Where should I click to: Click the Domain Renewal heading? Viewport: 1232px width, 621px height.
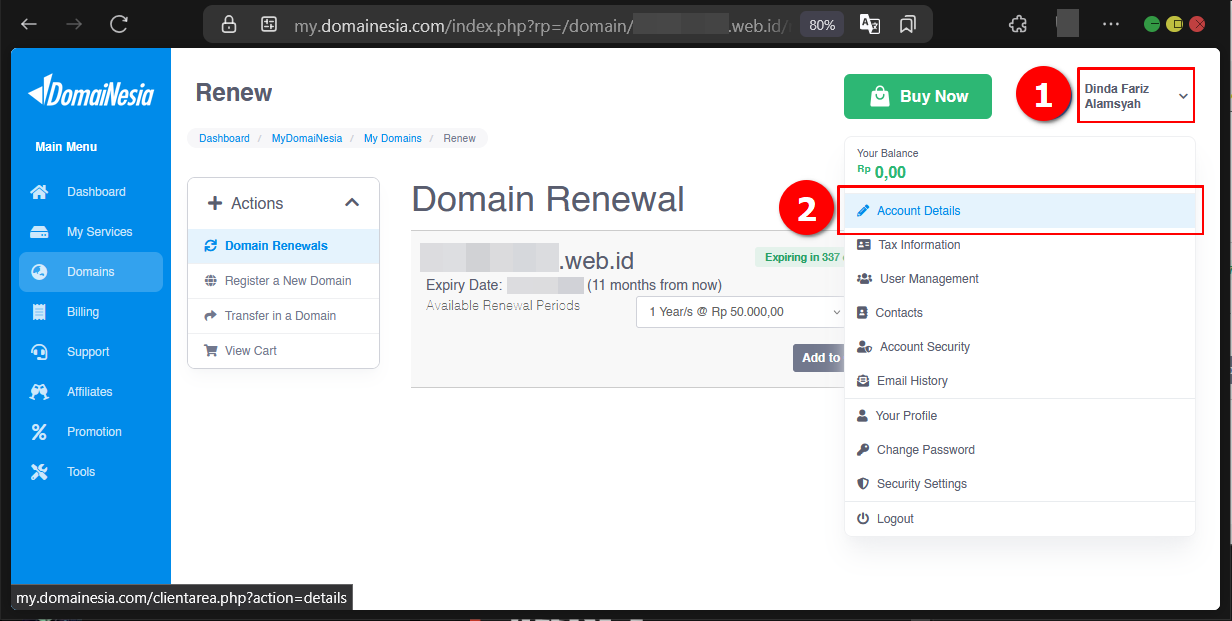pos(548,199)
